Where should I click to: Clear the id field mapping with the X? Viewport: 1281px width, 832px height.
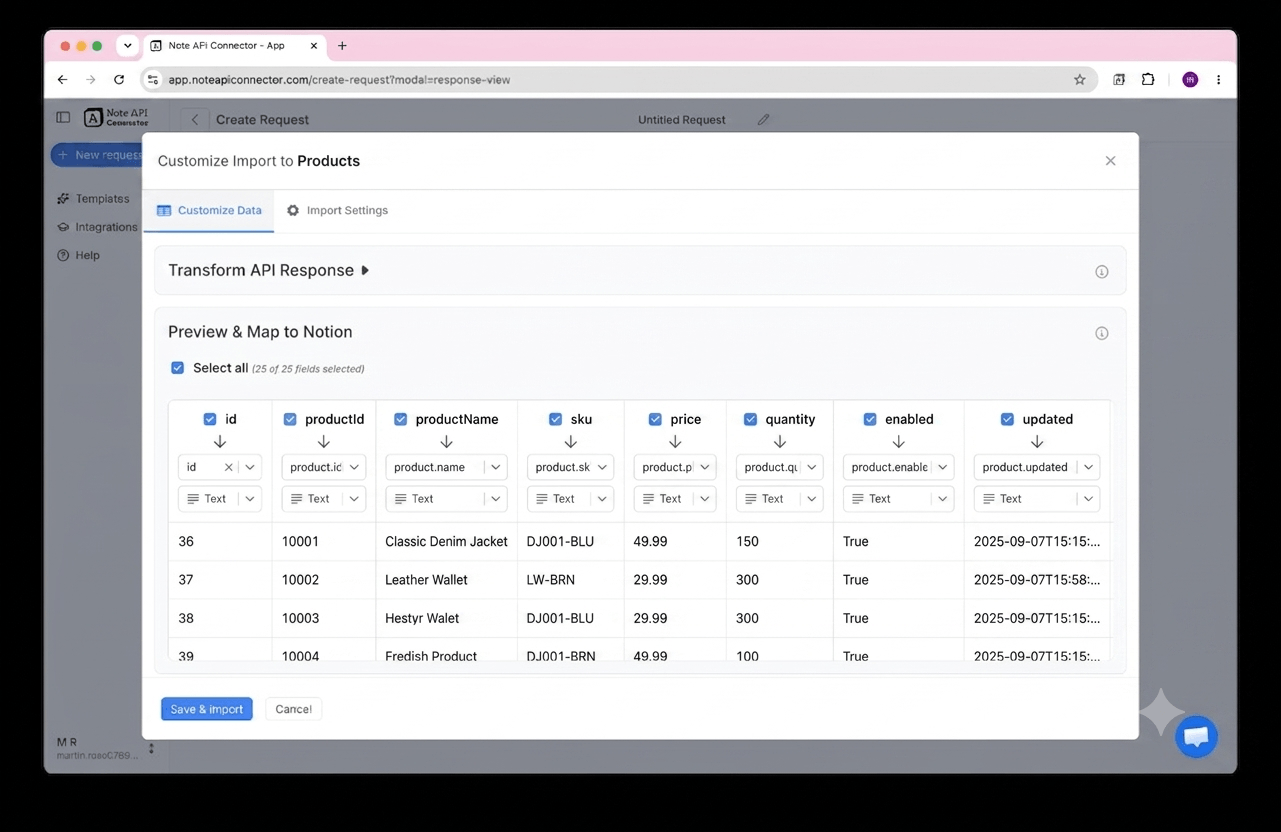[x=228, y=467]
